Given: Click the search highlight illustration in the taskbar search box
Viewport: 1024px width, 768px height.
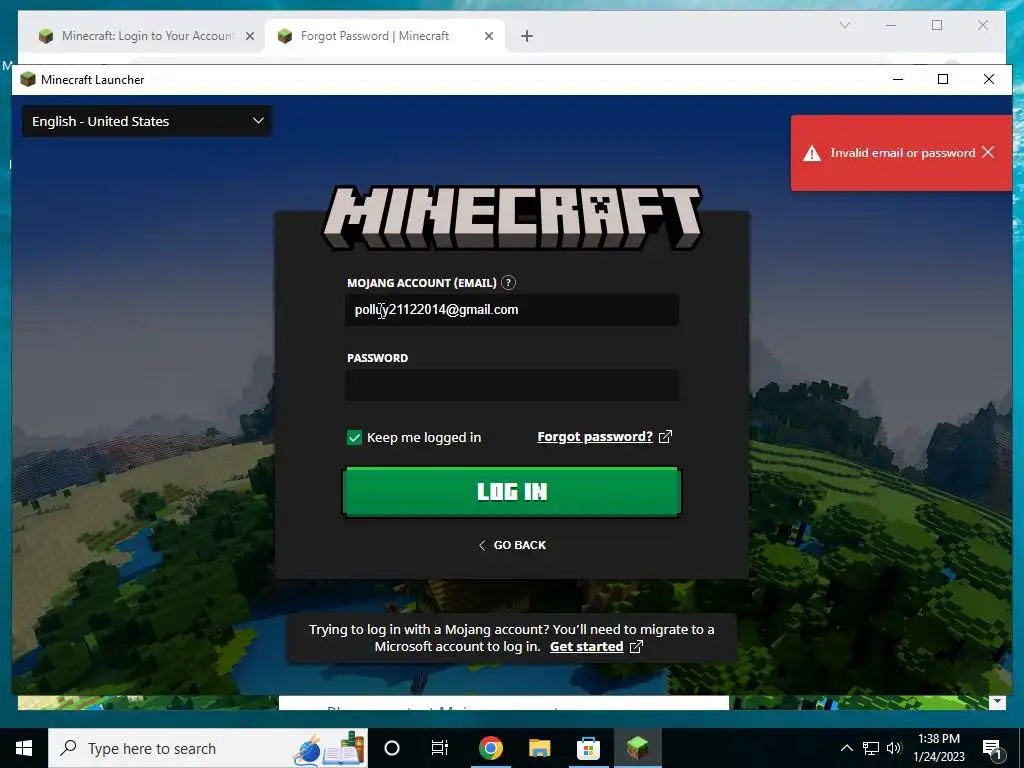Looking at the screenshot, I should (x=328, y=748).
